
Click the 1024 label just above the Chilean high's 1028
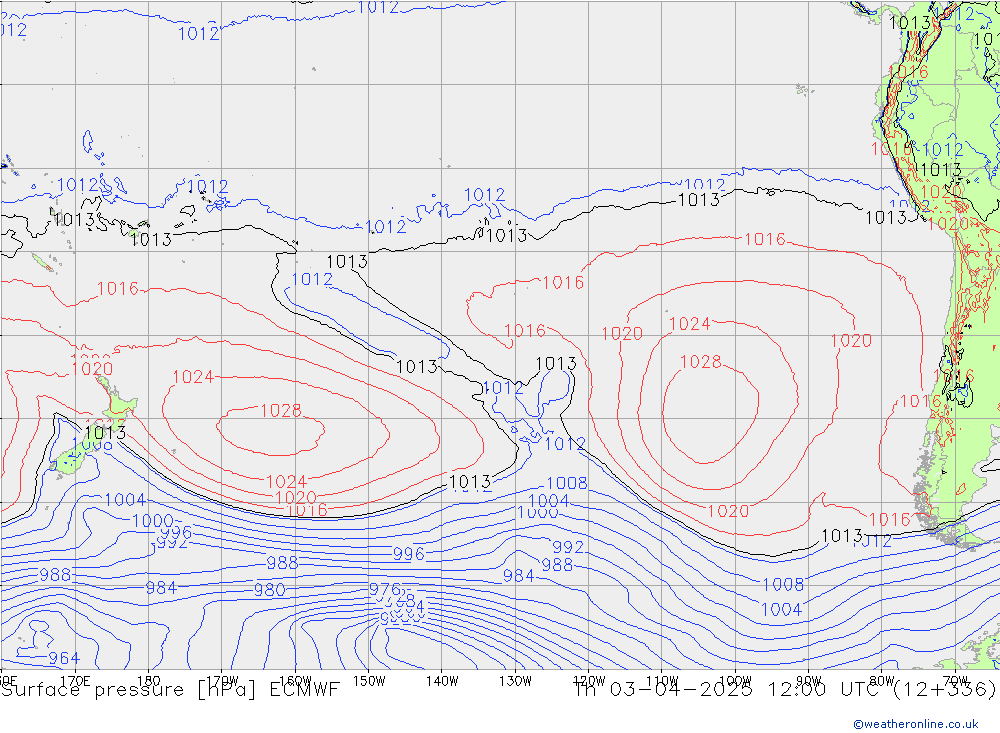[x=689, y=324]
